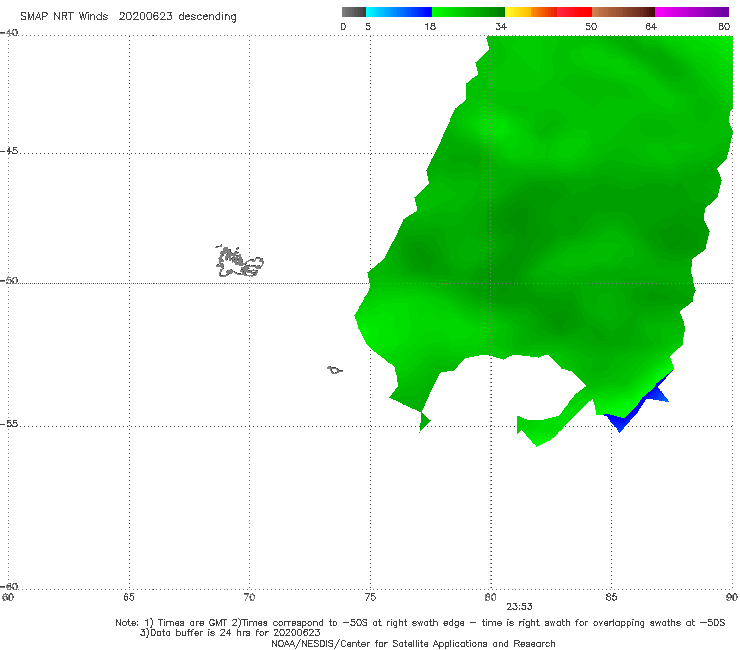The width and height of the screenshot is (740, 650).
Task: Click the latitude label "-55" on left axis
Action: coord(9,423)
